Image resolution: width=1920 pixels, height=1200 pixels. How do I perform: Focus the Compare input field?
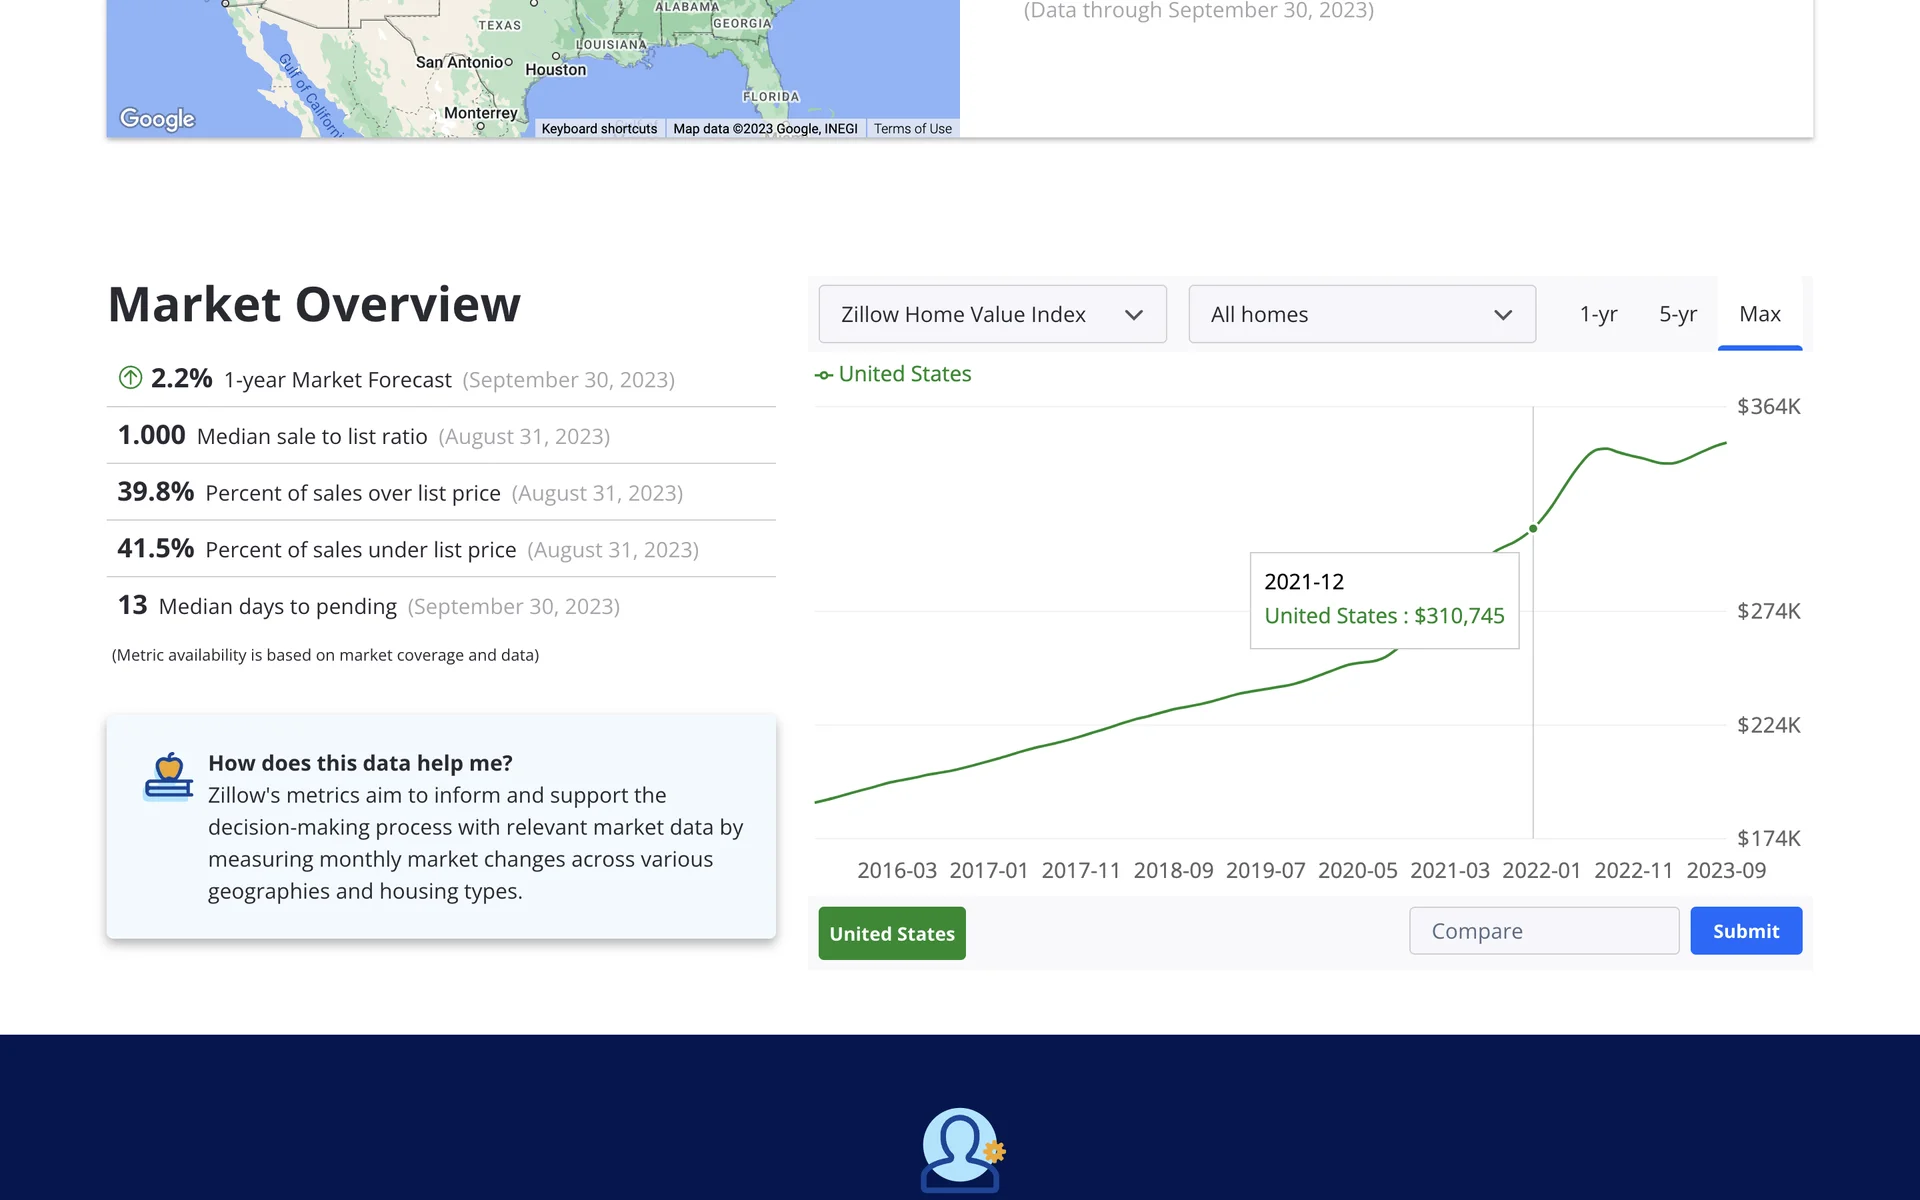point(1544,931)
